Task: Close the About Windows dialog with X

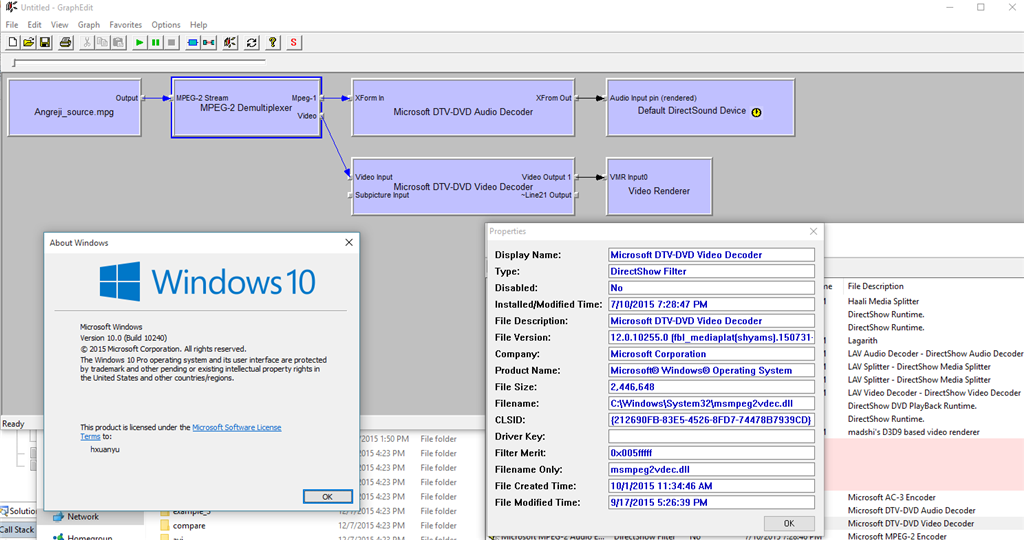Action: tap(349, 242)
